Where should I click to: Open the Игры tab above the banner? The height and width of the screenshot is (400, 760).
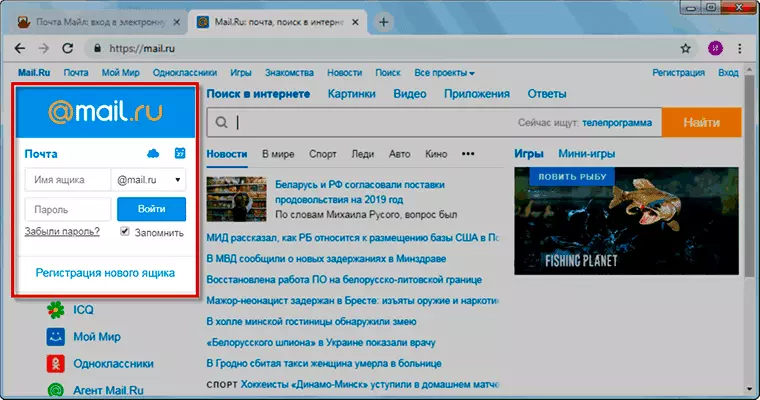coord(529,154)
